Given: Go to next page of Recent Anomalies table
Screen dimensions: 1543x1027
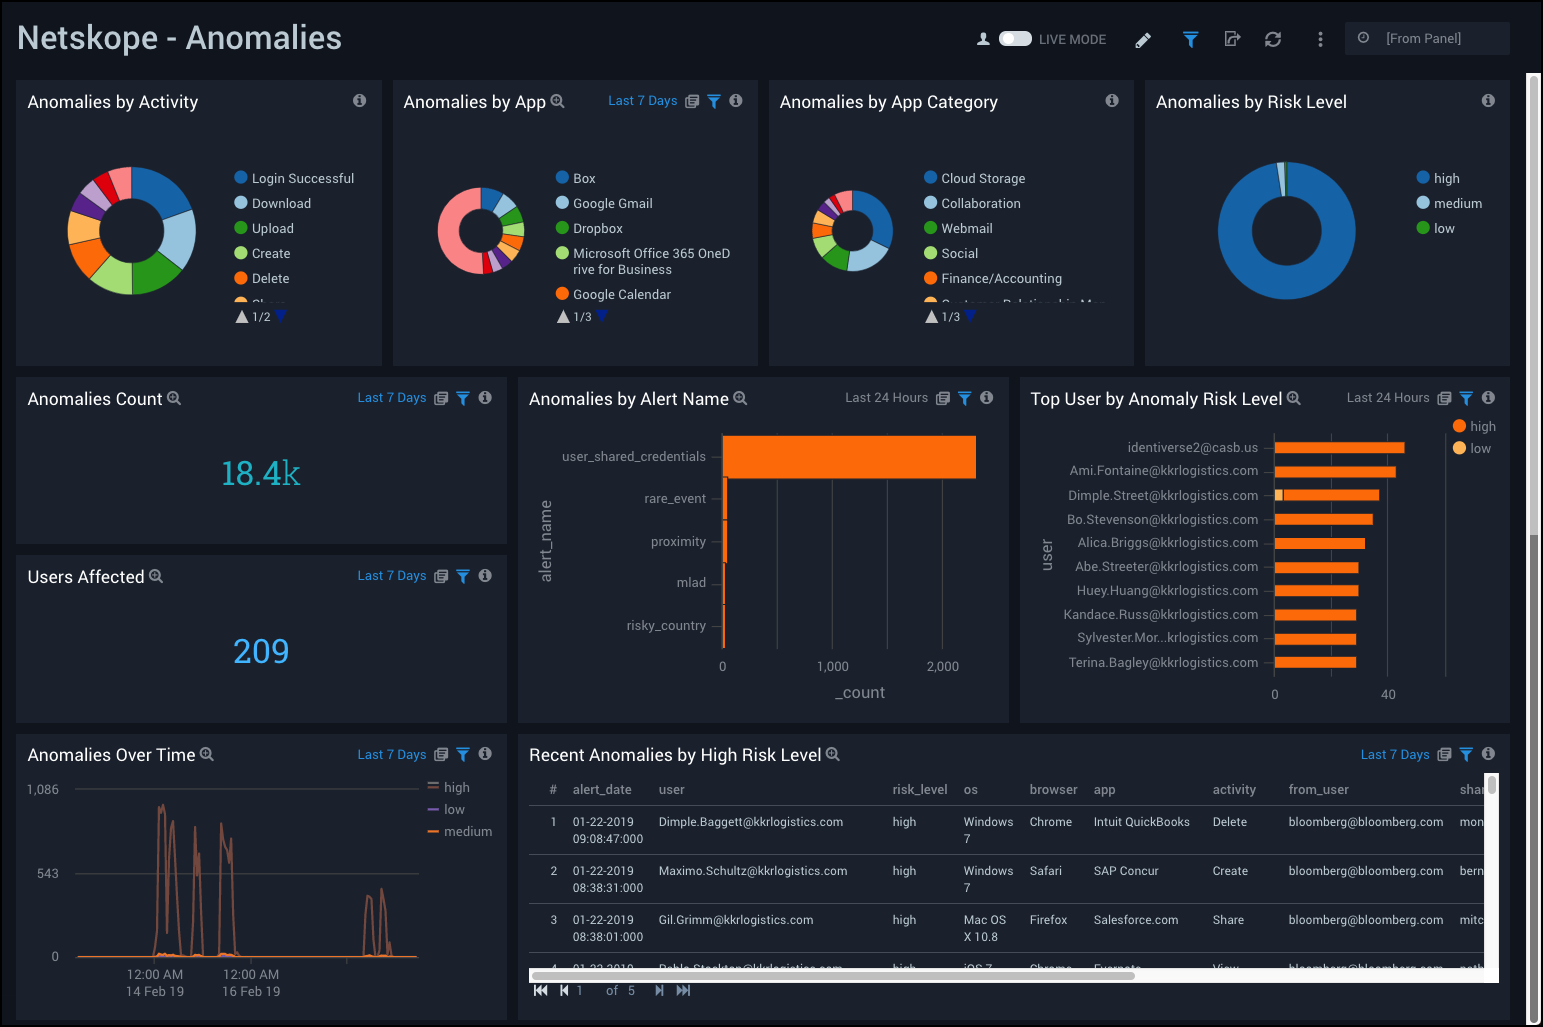Looking at the screenshot, I should tap(659, 990).
